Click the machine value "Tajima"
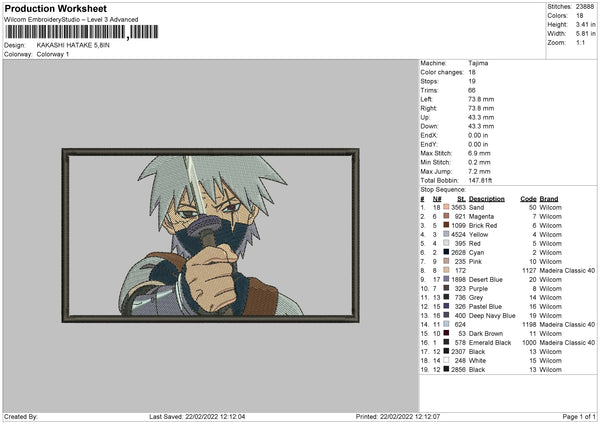600x424 pixels. coord(478,63)
